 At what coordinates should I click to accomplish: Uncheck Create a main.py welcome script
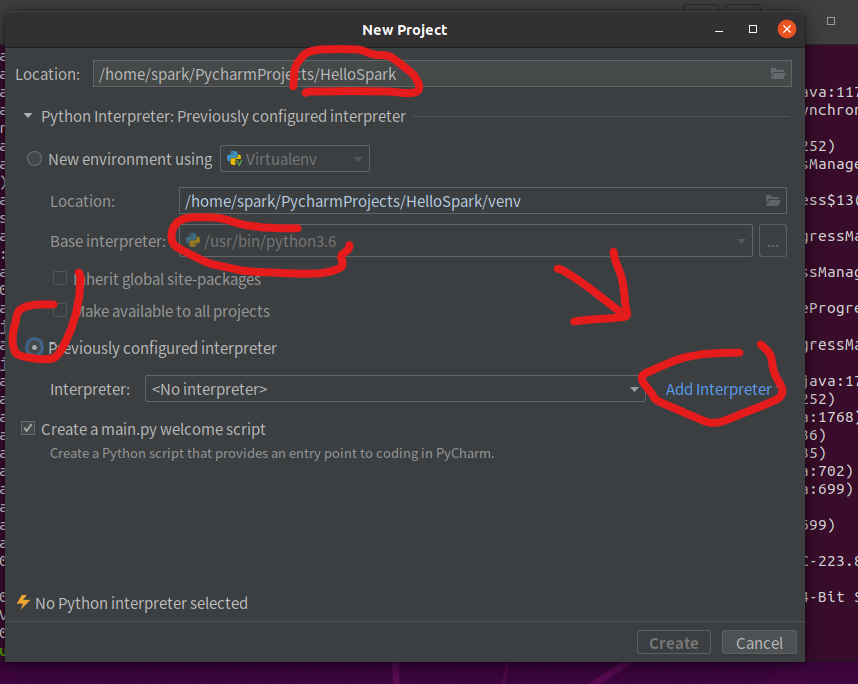coord(28,428)
